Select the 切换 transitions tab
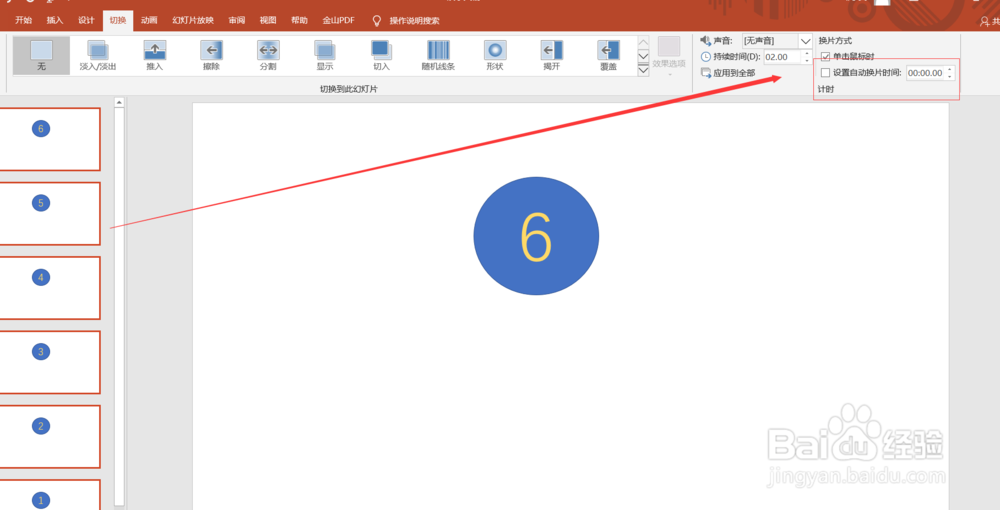 [x=118, y=20]
